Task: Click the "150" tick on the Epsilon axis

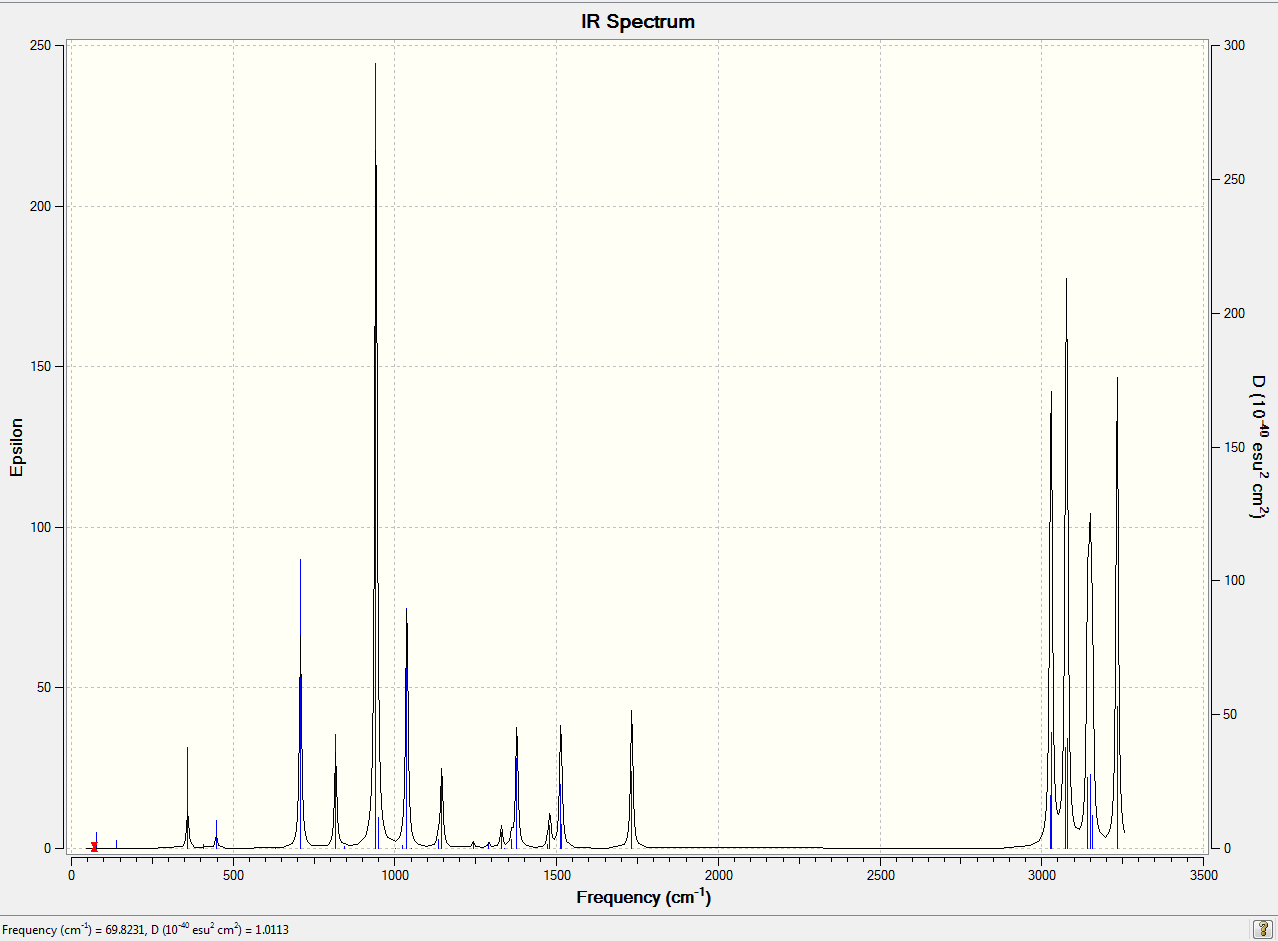Action: 41,367
